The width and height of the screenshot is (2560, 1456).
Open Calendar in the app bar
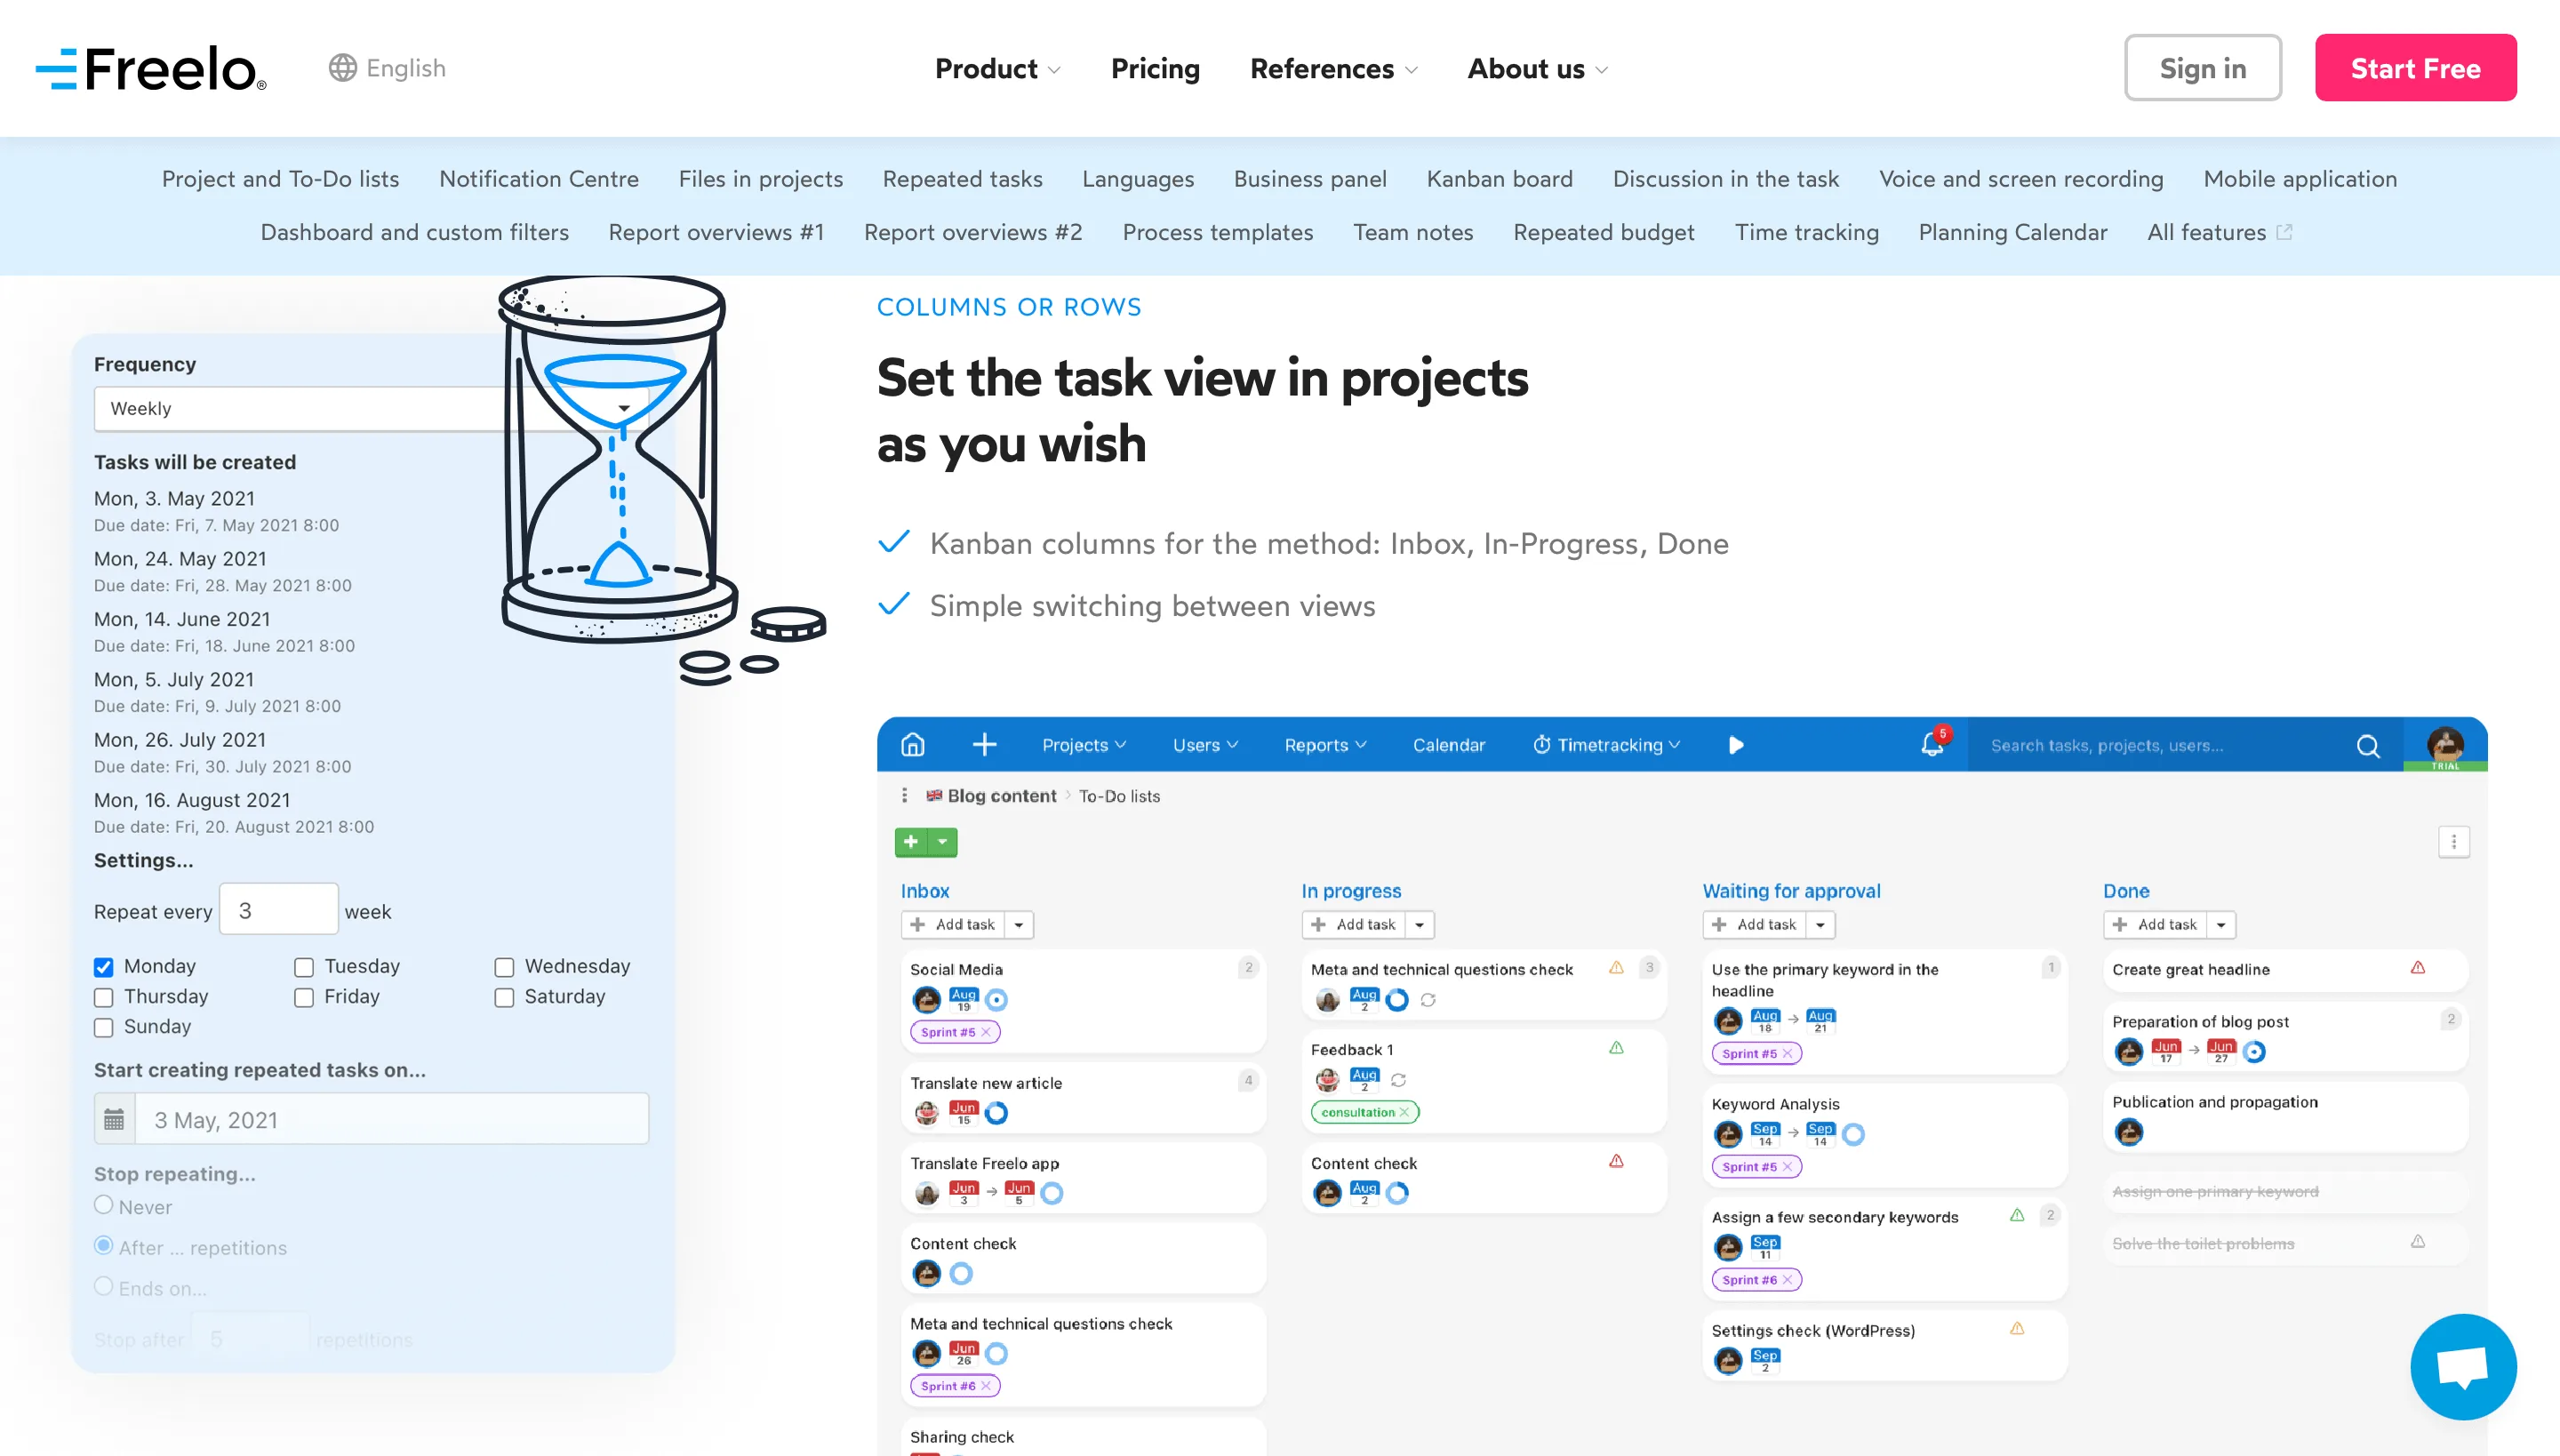click(x=1449, y=745)
